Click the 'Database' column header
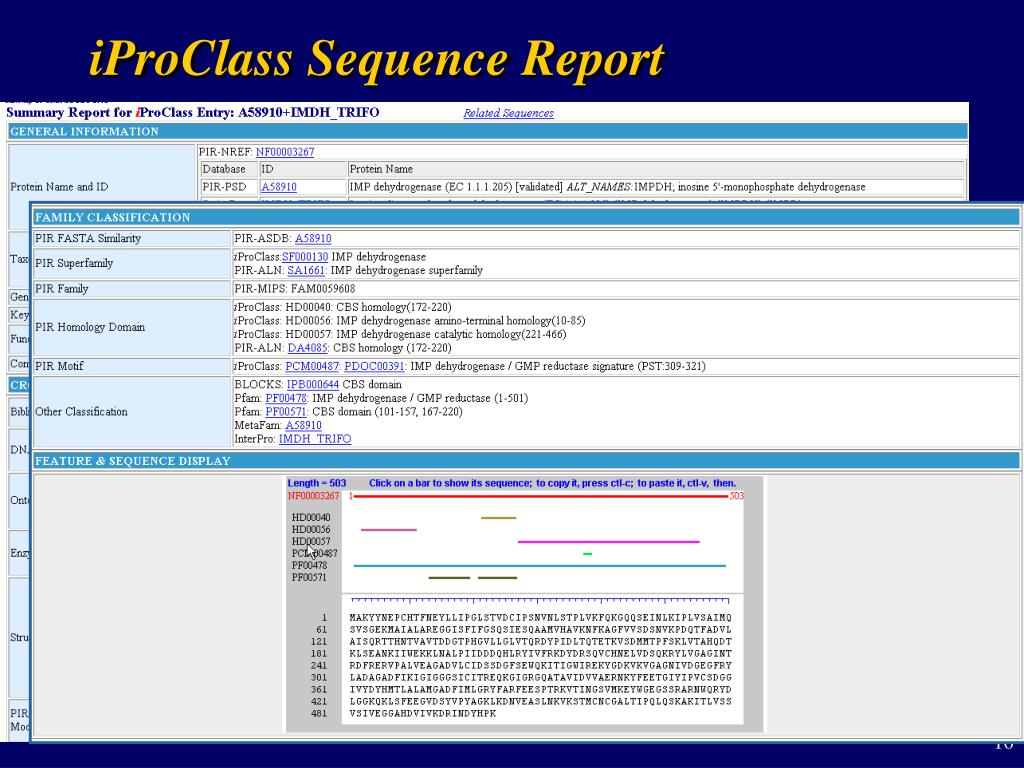 pos(224,169)
